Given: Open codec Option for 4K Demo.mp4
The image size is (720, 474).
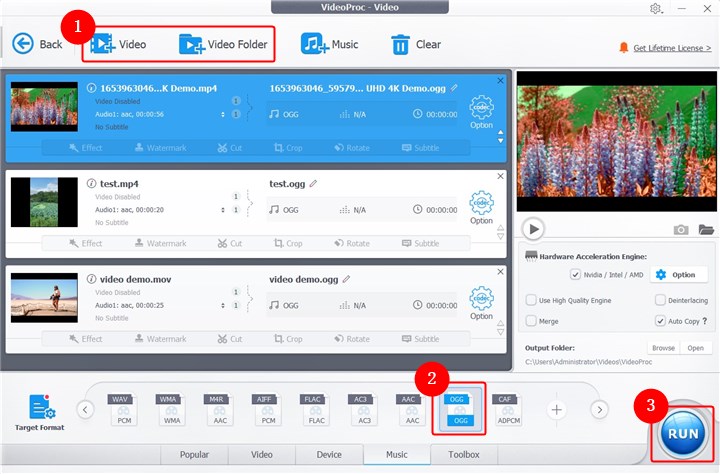Looking at the screenshot, I should 481,112.
